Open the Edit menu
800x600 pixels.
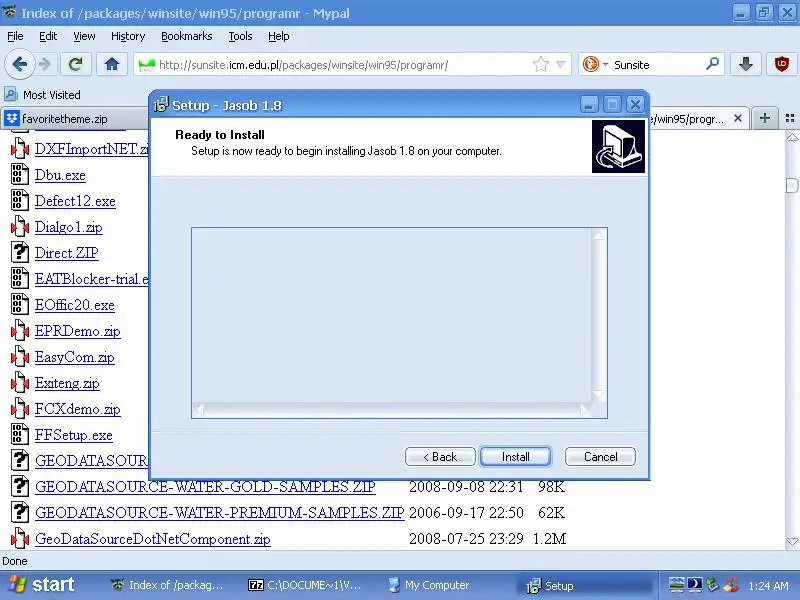(x=48, y=36)
